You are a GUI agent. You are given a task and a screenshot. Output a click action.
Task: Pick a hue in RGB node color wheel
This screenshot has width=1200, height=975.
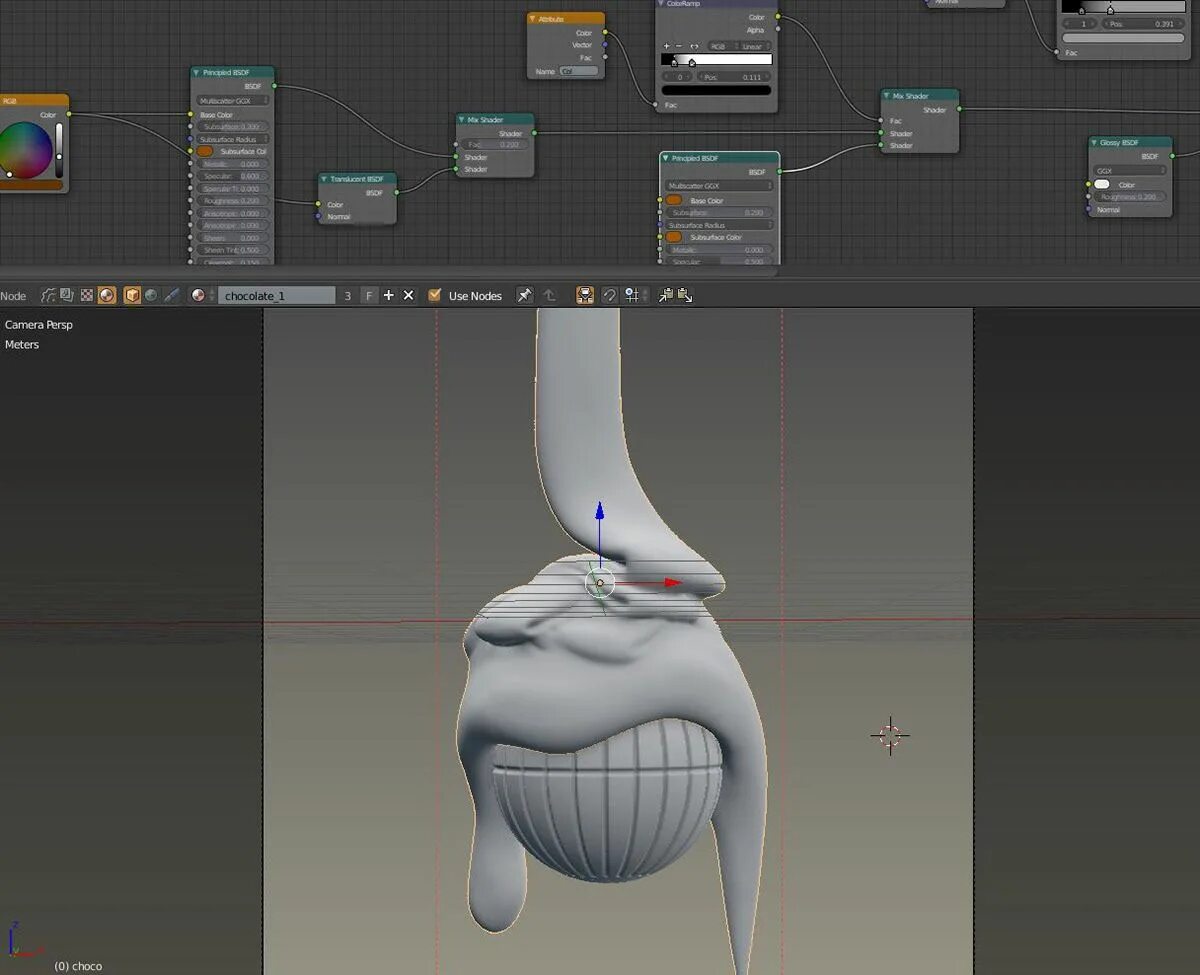tap(24, 150)
